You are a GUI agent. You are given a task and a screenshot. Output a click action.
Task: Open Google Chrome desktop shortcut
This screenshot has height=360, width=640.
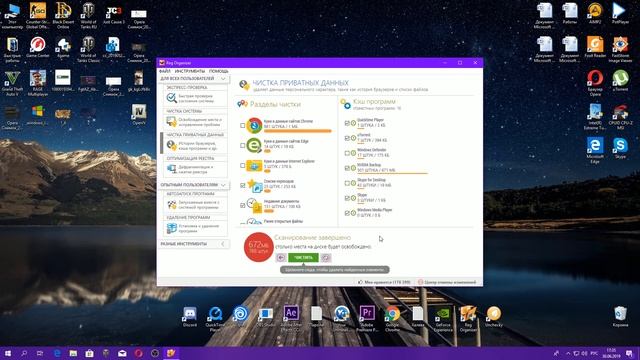pyautogui.click(x=392, y=318)
